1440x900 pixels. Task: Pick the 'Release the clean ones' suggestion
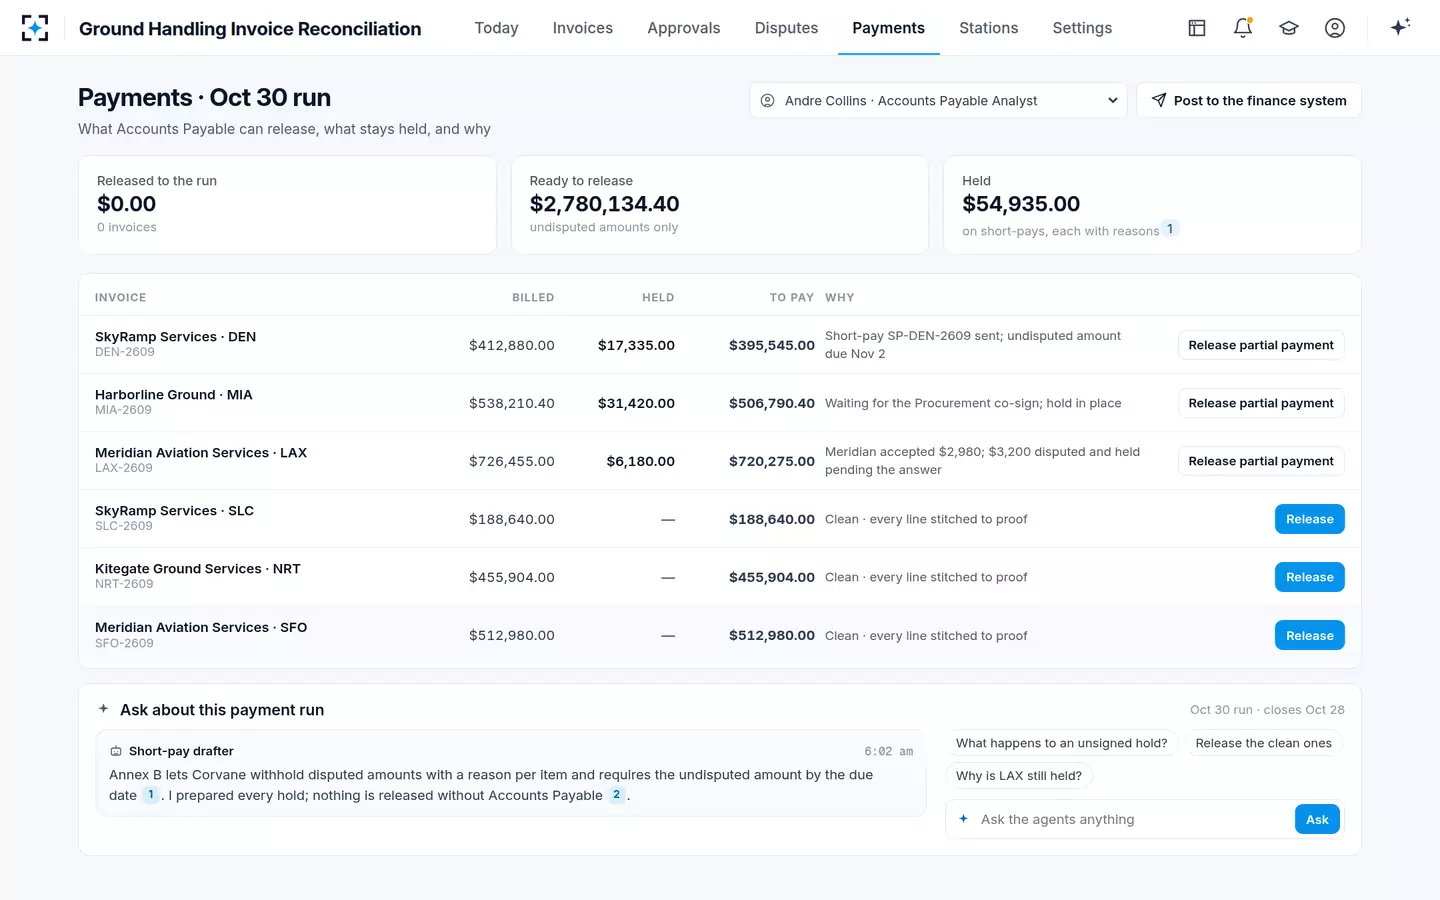tap(1264, 743)
